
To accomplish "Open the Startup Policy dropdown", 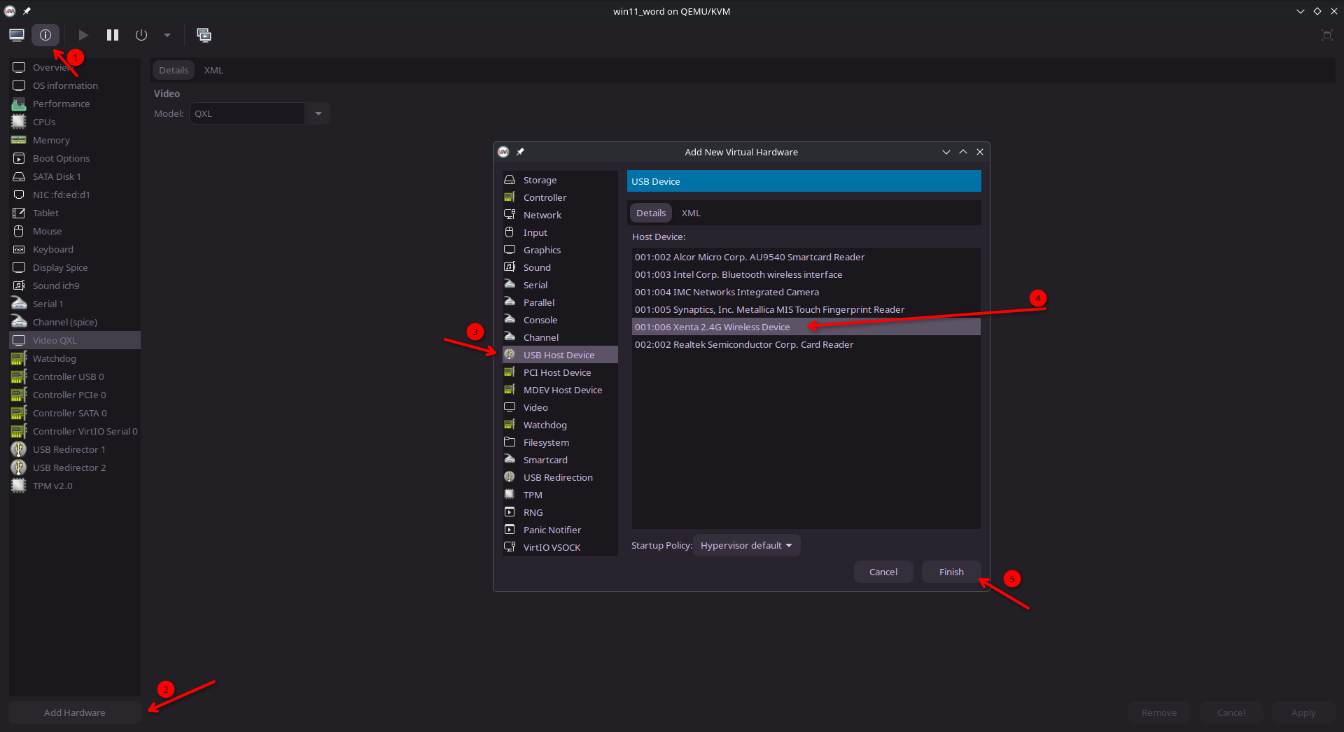I will tap(747, 545).
